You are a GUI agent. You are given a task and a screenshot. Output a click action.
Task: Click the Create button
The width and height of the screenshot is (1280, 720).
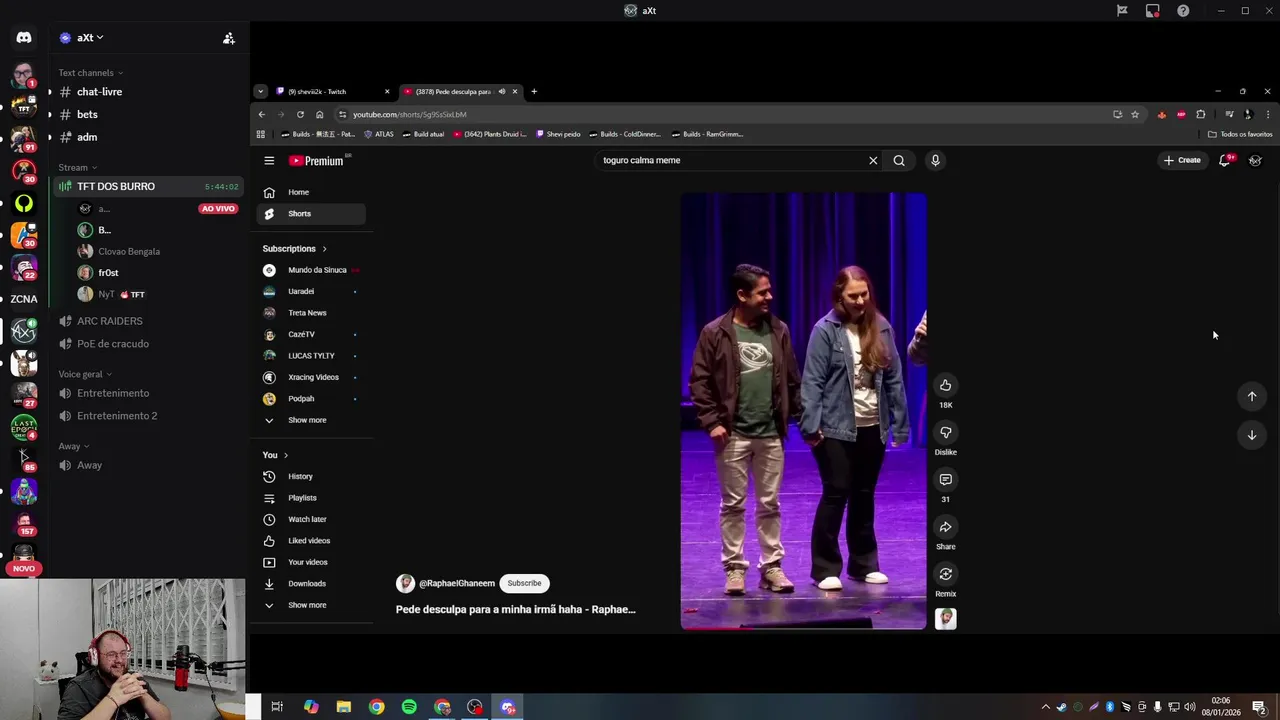click(1181, 160)
